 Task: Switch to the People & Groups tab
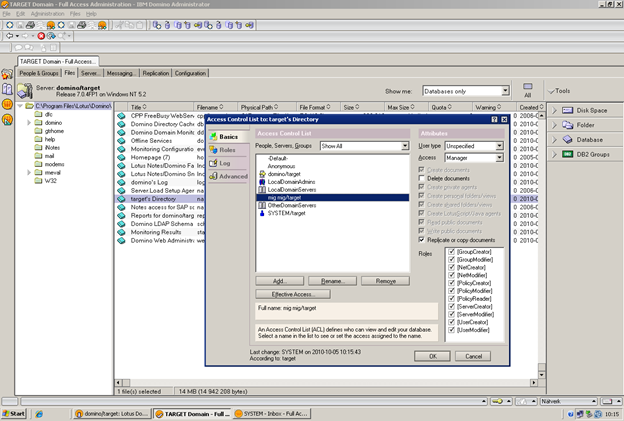39,73
